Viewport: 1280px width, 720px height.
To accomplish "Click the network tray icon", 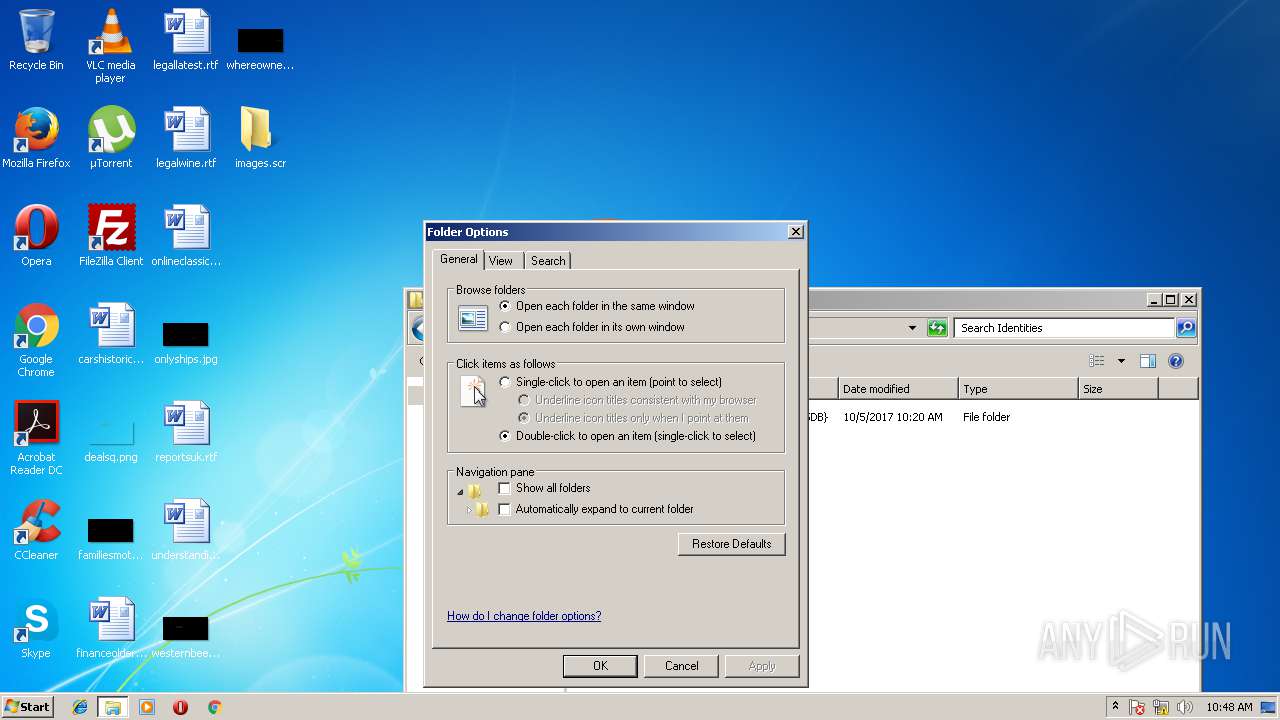I will coord(1161,707).
